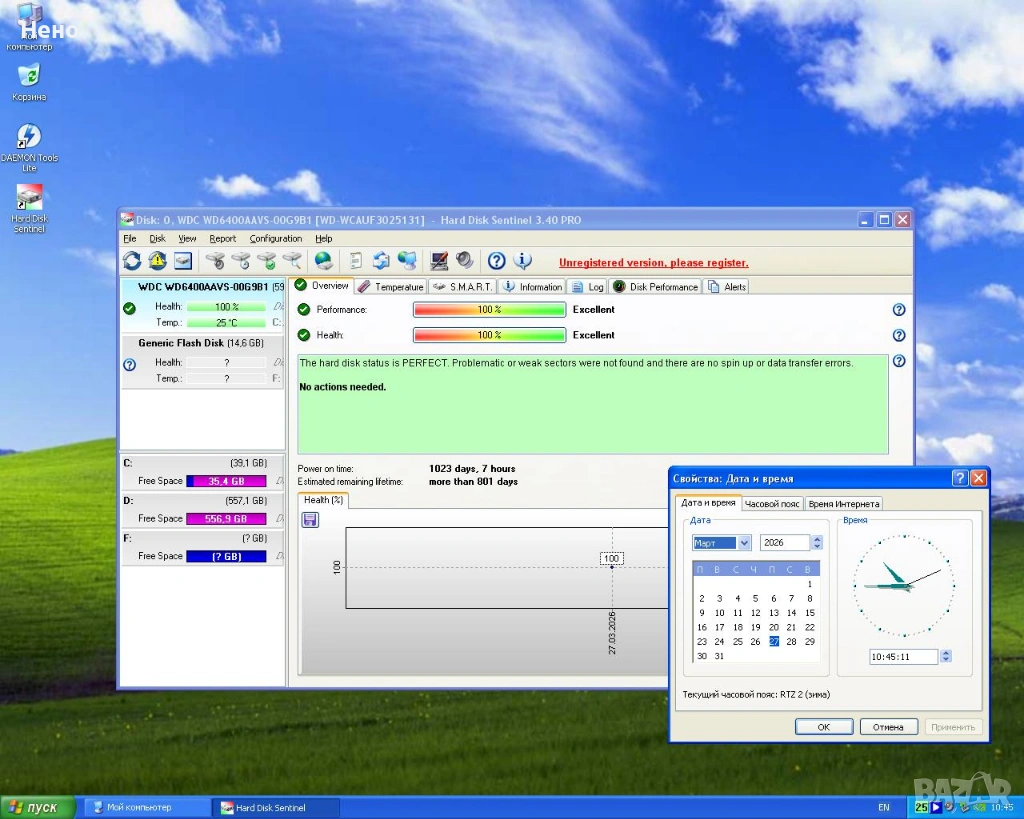
Task: Click the Отмена button
Action: pos(888,727)
